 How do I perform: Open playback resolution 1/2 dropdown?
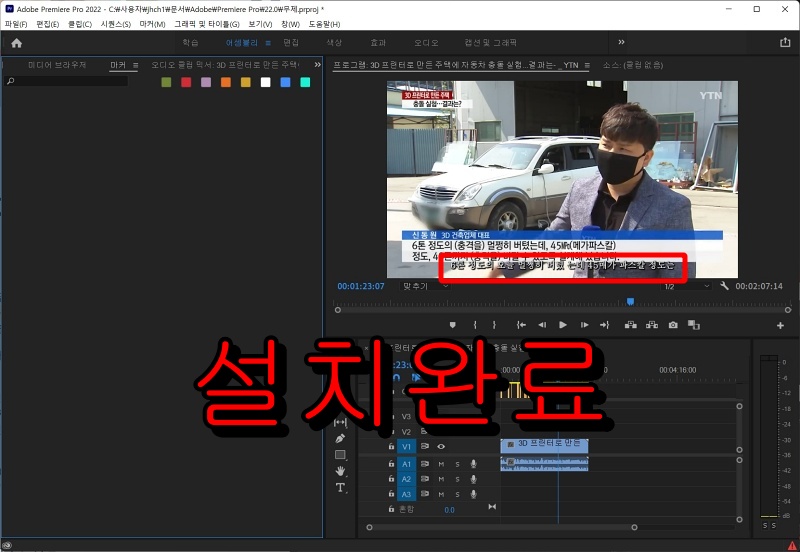pos(687,286)
